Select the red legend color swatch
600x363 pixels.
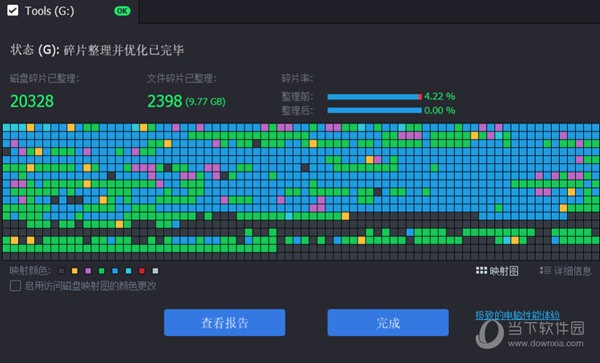[142, 271]
